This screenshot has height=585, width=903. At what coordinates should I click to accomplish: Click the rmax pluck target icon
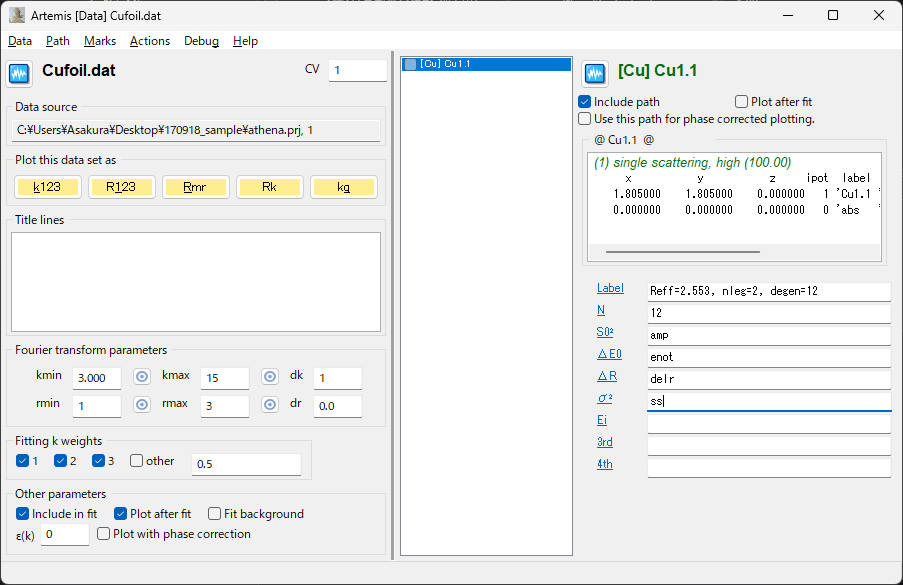tap(270, 405)
